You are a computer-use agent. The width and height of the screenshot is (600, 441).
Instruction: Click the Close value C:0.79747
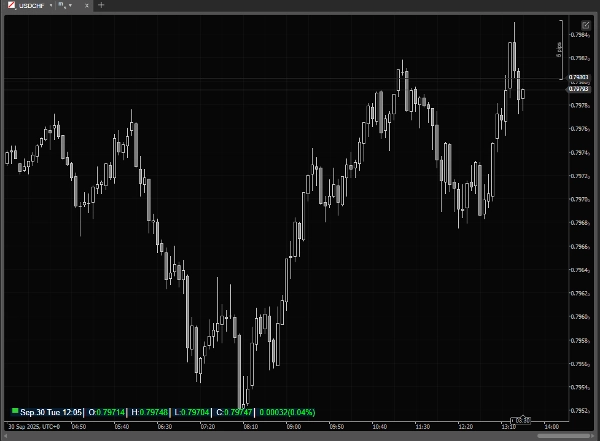[234, 411]
